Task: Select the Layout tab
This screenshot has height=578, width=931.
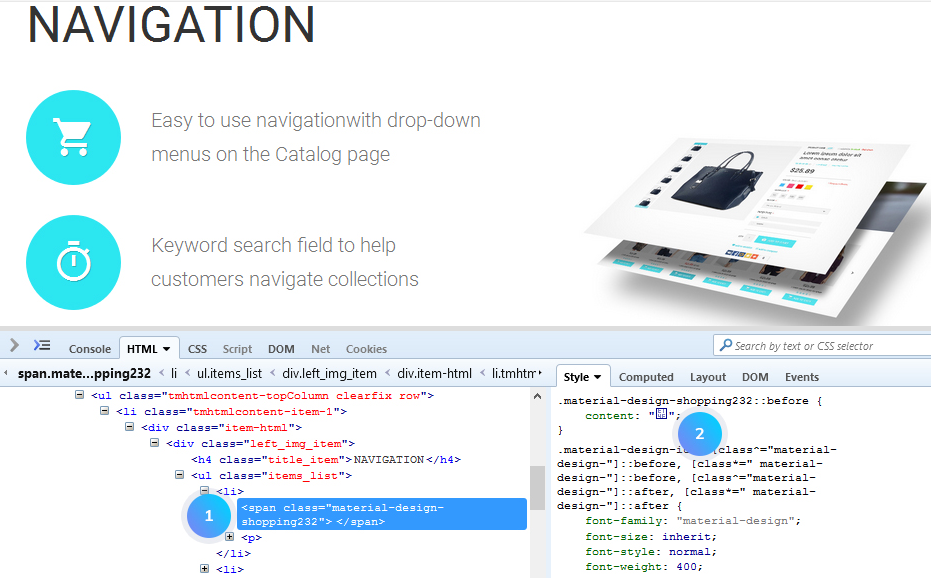Action: coord(708,377)
